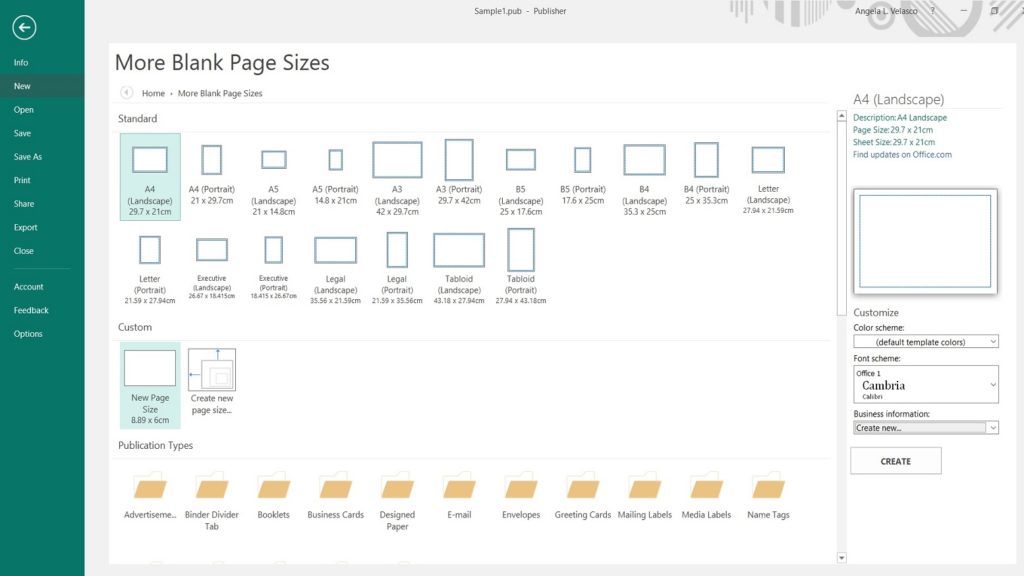The height and width of the screenshot is (576, 1024).
Task: Select the A4 Portrait page size
Action: coord(211,172)
